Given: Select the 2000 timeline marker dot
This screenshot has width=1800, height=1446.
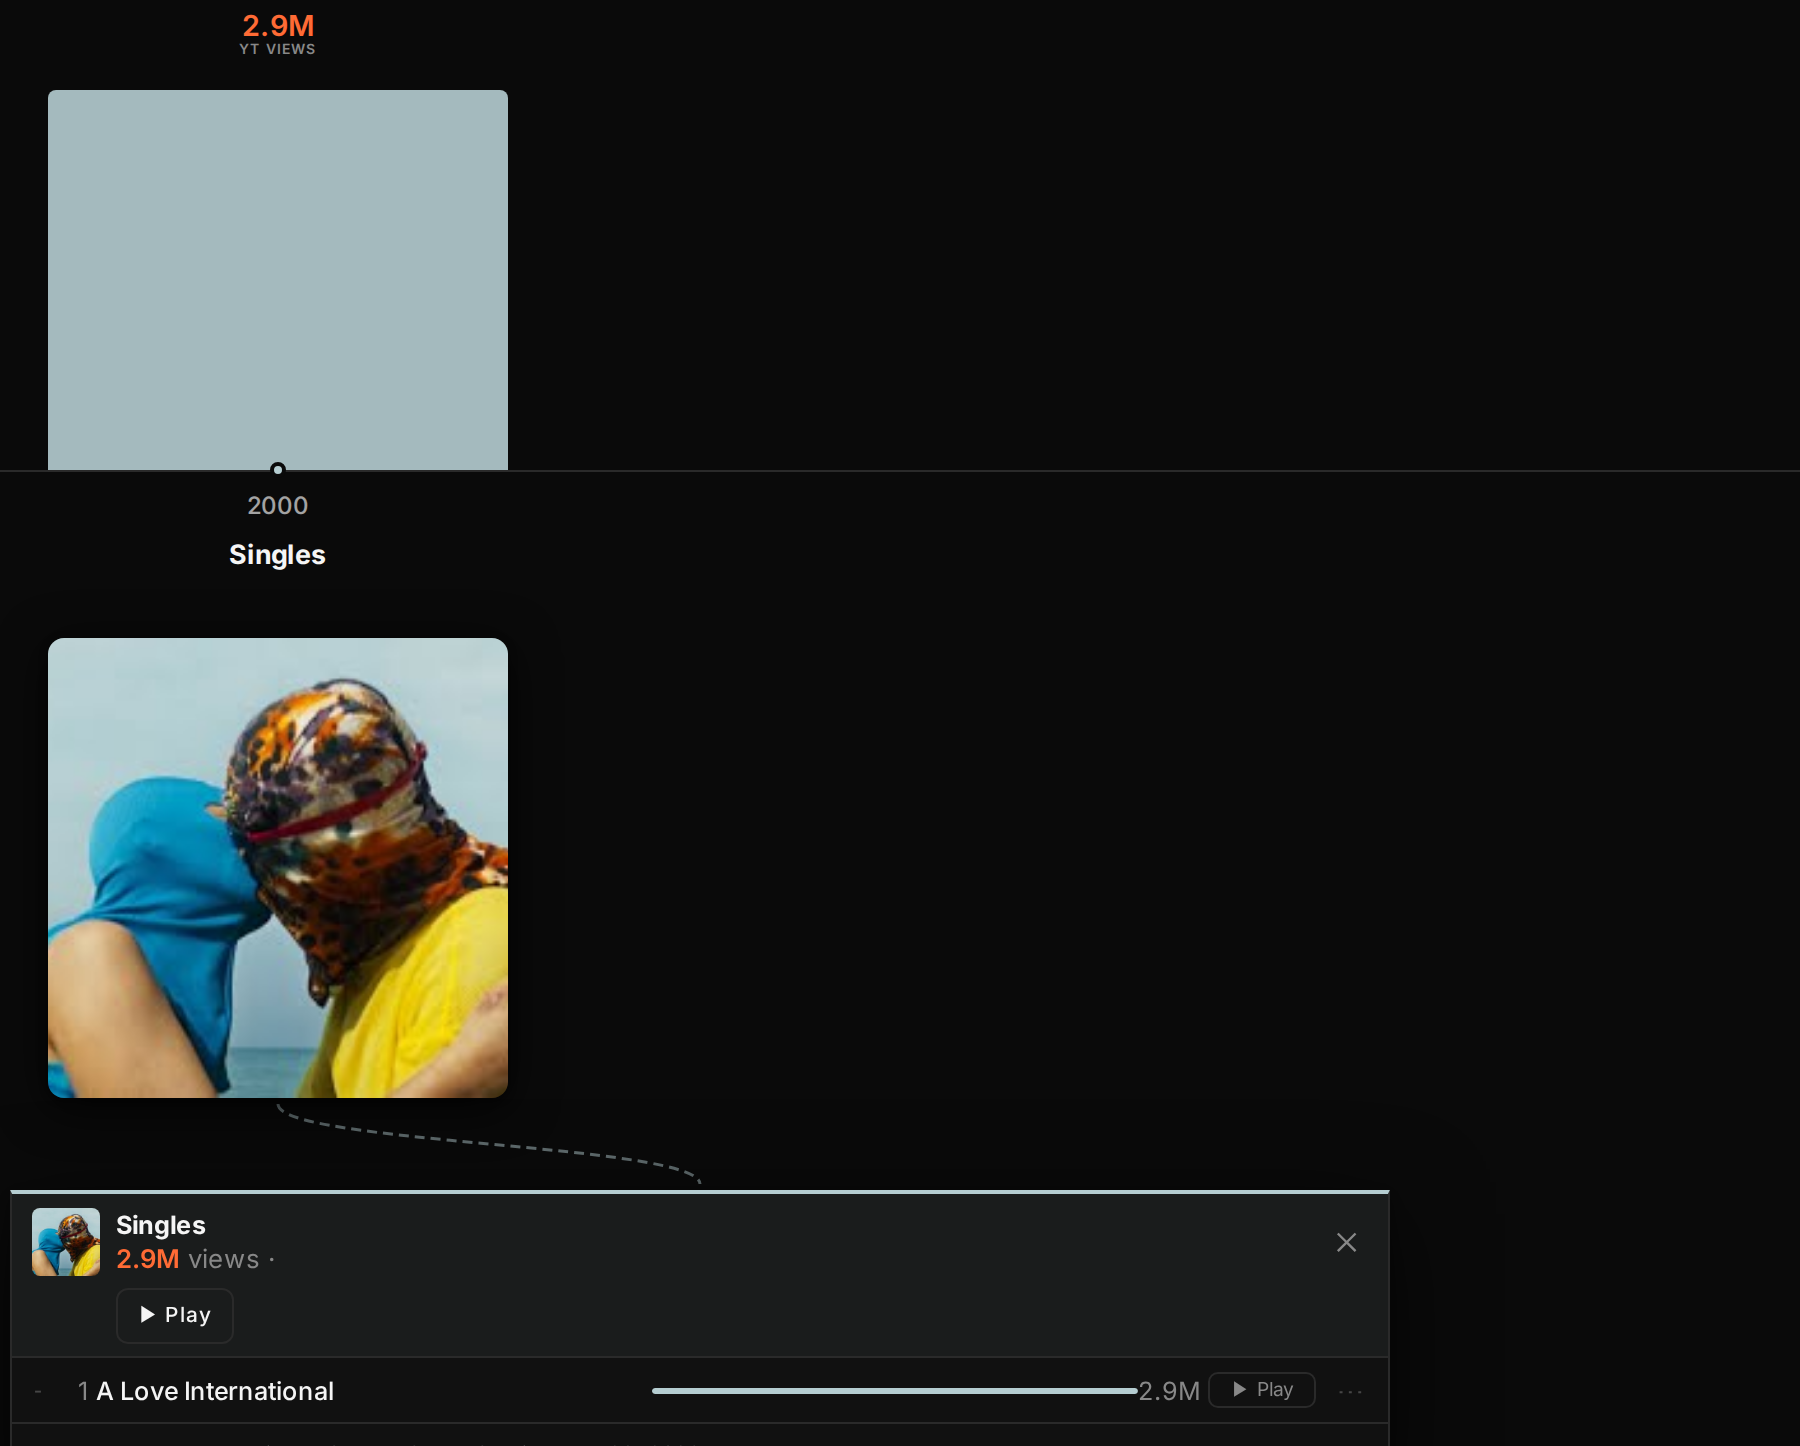Looking at the screenshot, I should [278, 469].
